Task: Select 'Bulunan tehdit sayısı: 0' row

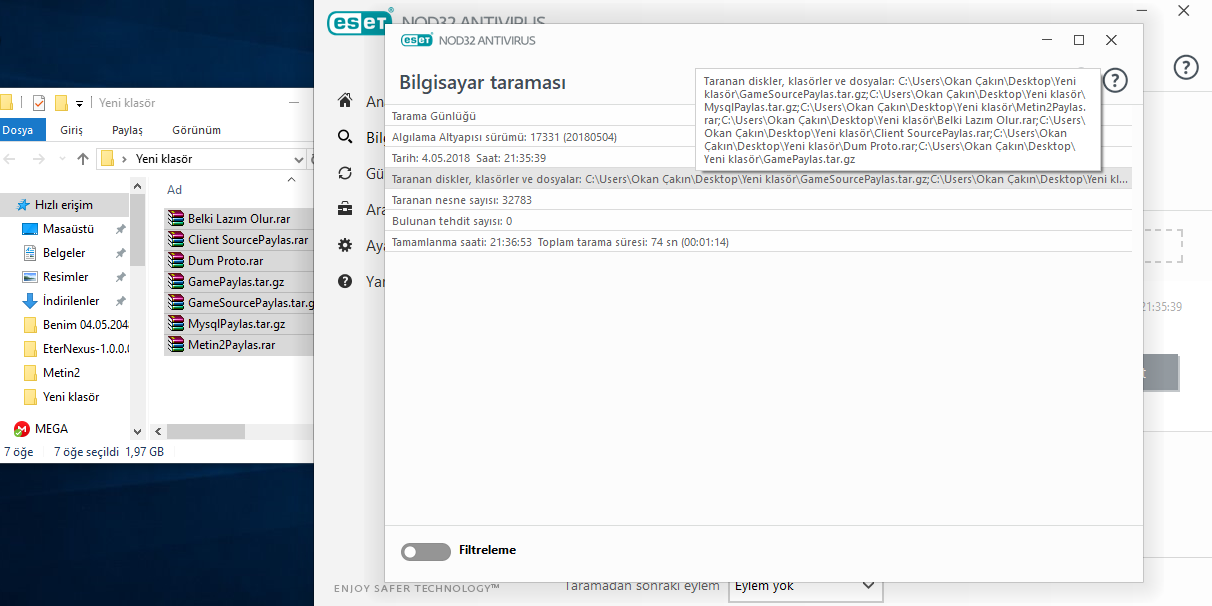Action: click(x=761, y=221)
